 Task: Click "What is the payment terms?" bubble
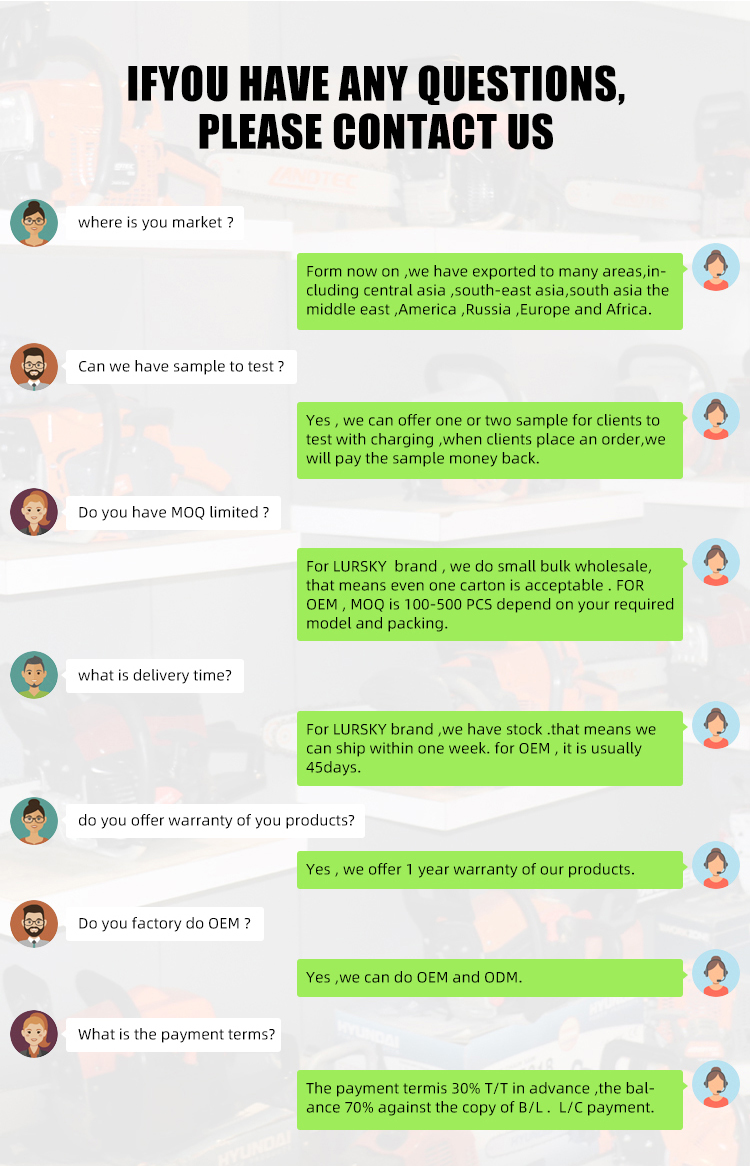click(173, 1034)
